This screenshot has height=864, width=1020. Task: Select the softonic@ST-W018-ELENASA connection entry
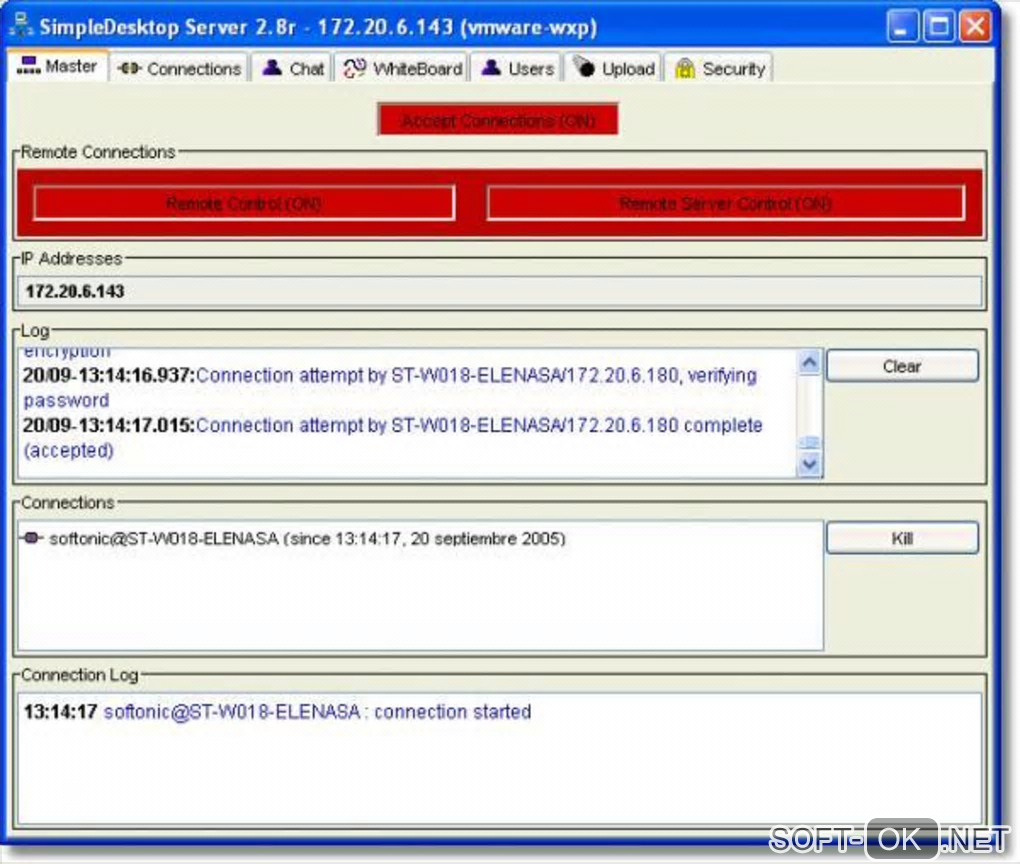(x=307, y=539)
